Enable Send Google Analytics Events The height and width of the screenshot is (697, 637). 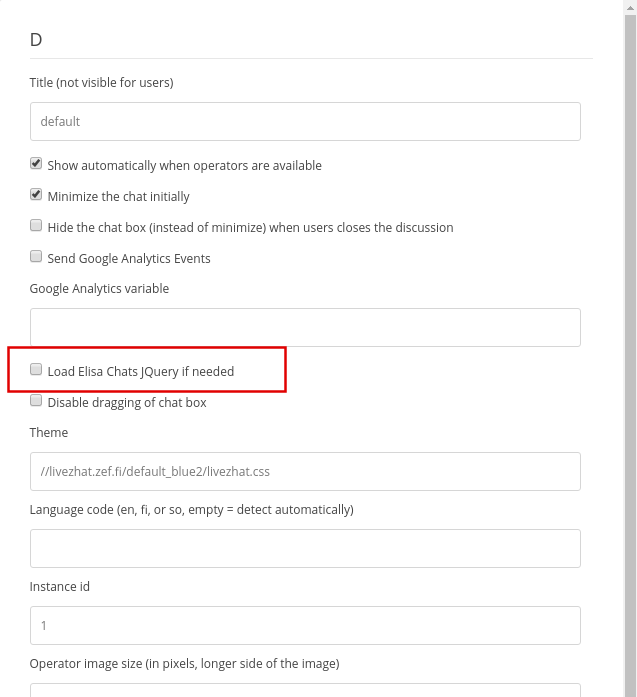pos(36,256)
